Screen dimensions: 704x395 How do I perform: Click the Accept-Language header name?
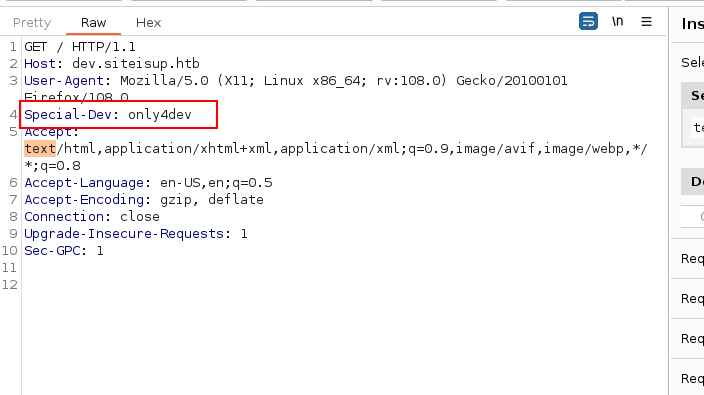point(84,183)
